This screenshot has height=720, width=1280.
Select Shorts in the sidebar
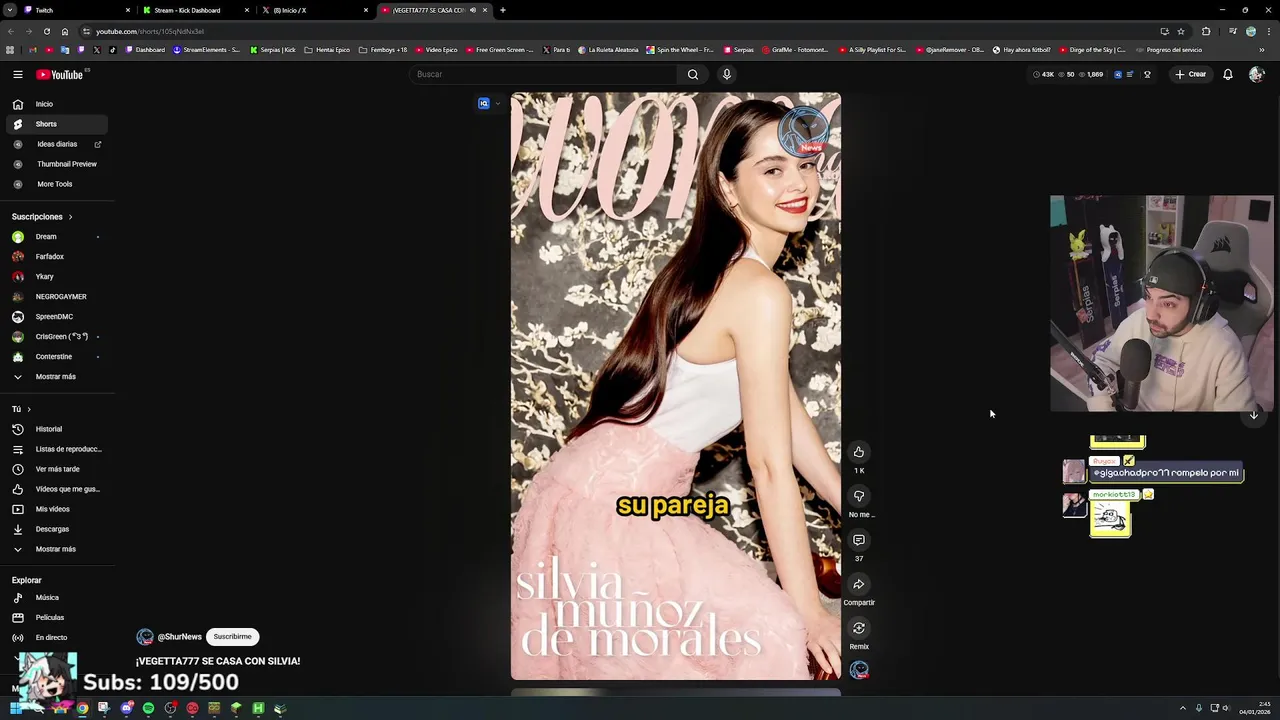pyautogui.click(x=58, y=124)
